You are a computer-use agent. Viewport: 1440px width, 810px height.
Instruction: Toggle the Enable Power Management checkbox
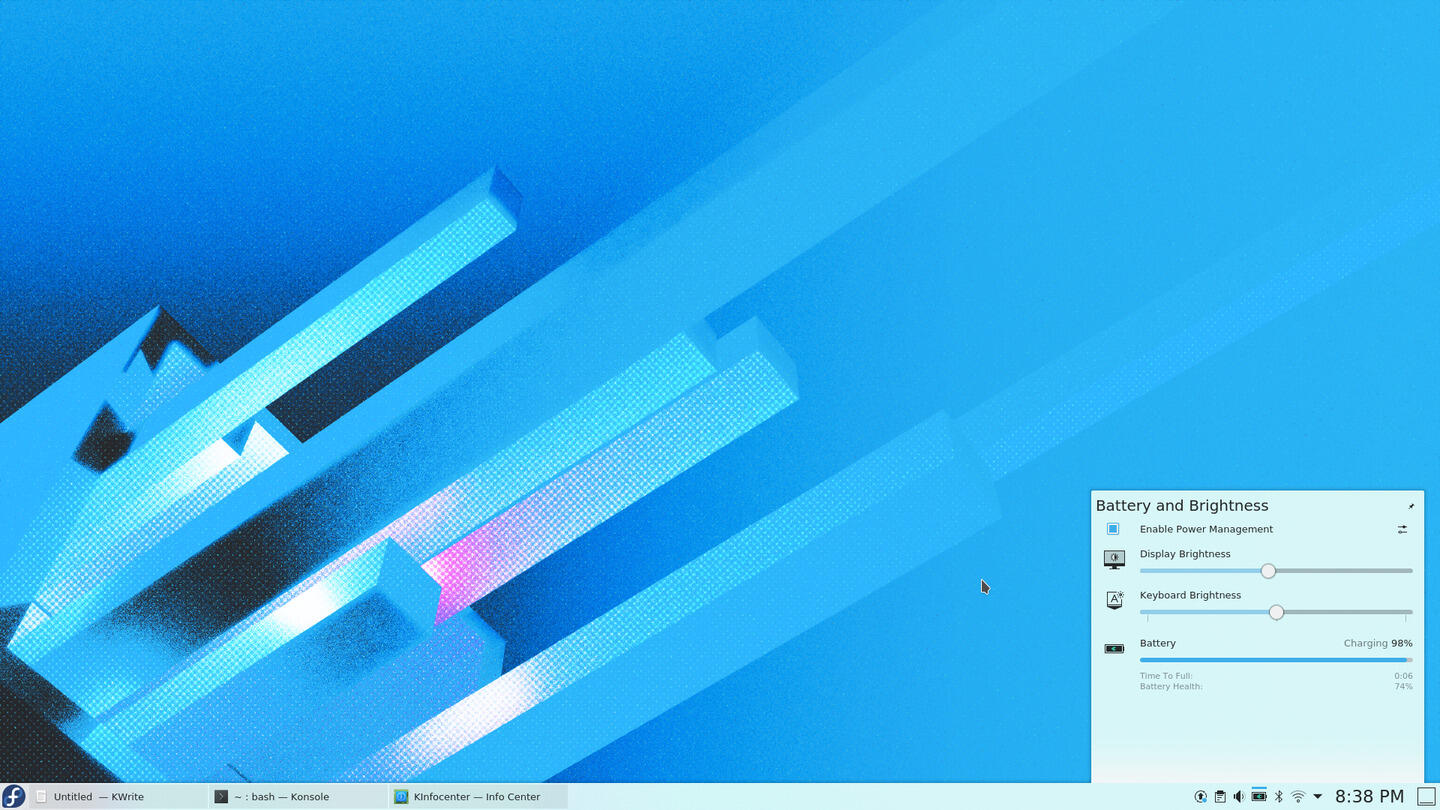1113,529
